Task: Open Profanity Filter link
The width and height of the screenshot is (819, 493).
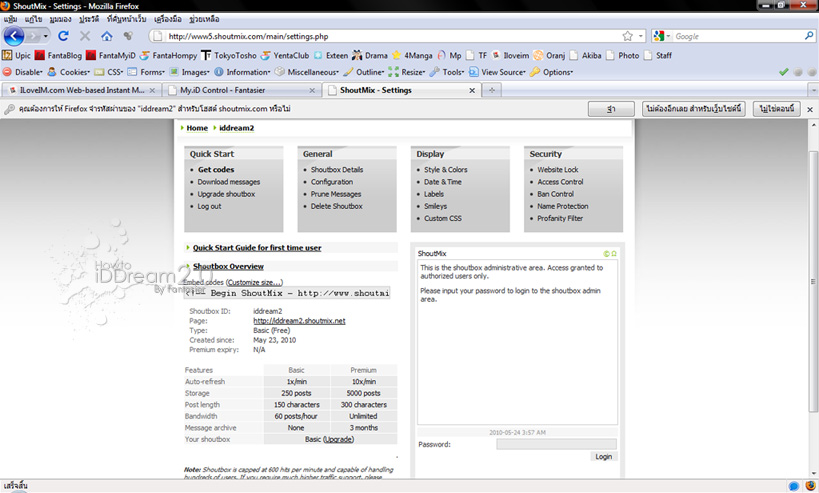Action: (x=560, y=218)
